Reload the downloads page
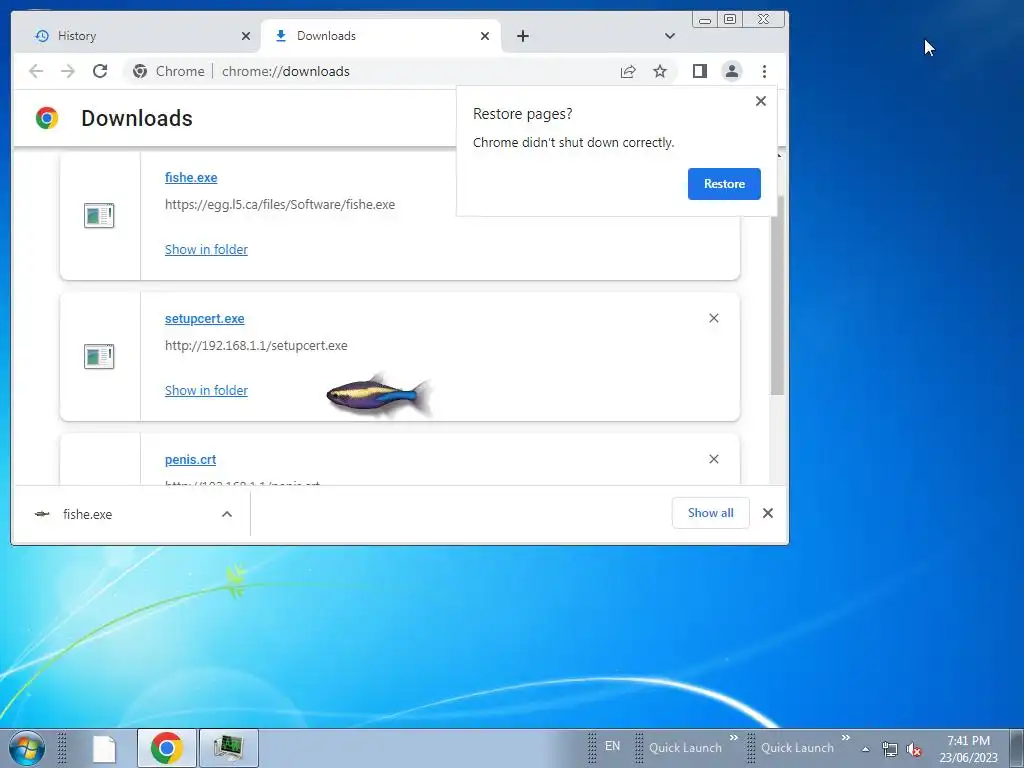1024x768 pixels. click(x=100, y=71)
